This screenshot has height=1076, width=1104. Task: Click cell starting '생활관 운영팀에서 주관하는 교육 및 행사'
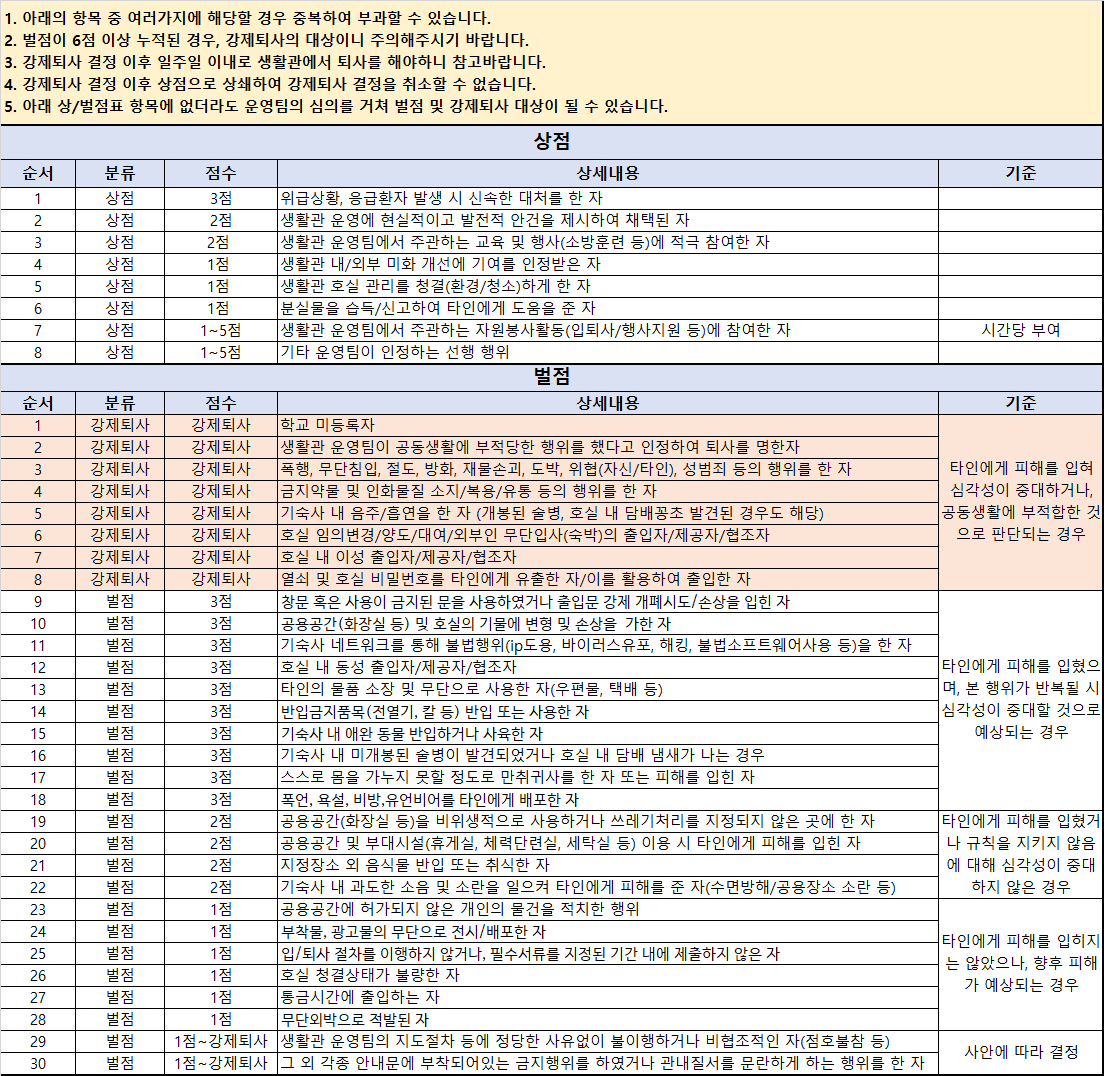click(608, 242)
